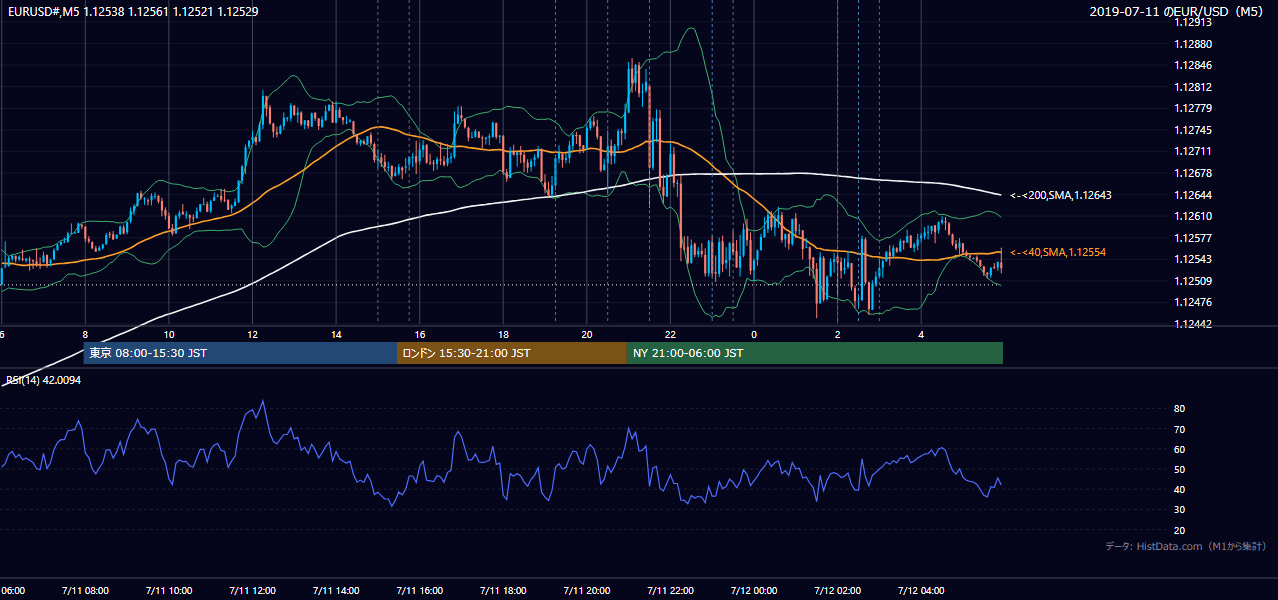Screen dimensions: 1278x600
Task: Click RSI scale level 30
Action: tap(1179, 509)
